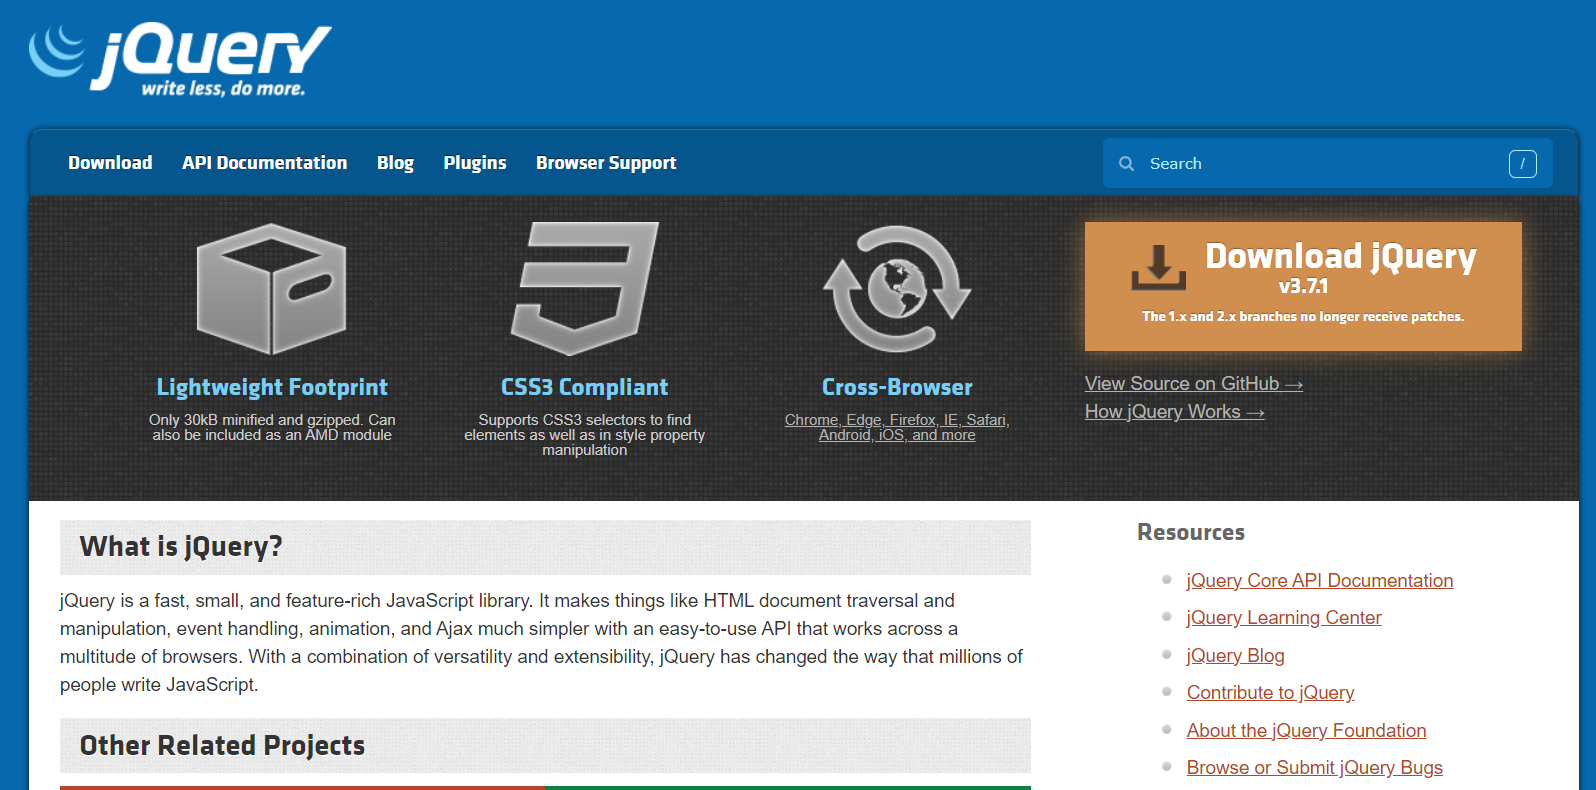1596x790 pixels.
Task: Open the Download menu item
Action: point(110,163)
